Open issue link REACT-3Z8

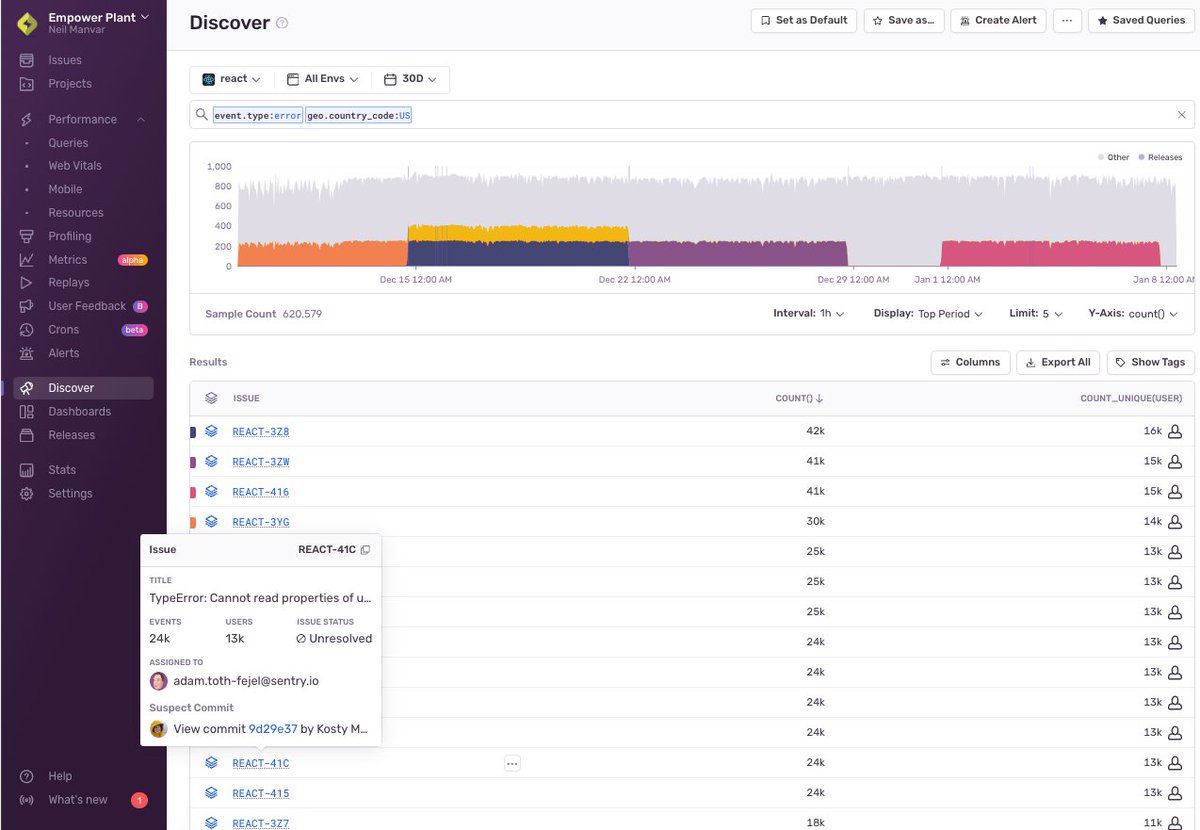261,432
